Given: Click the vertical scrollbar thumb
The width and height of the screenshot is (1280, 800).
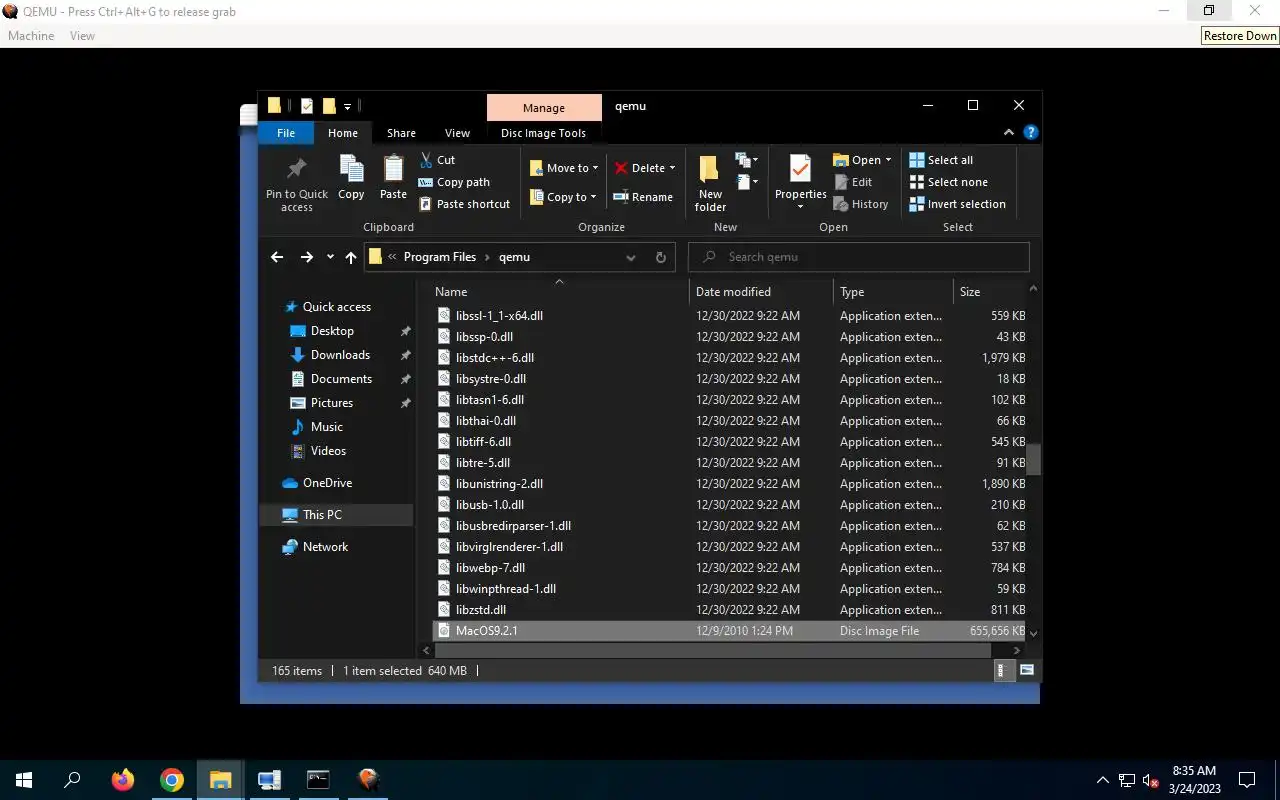Looking at the screenshot, I should [1034, 459].
